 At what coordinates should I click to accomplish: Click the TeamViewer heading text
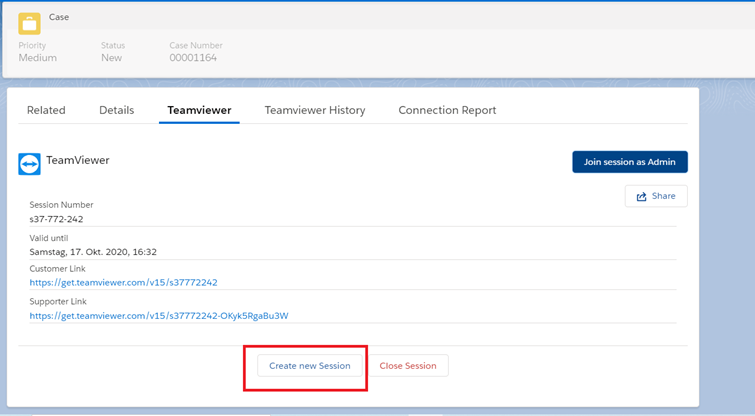point(78,160)
